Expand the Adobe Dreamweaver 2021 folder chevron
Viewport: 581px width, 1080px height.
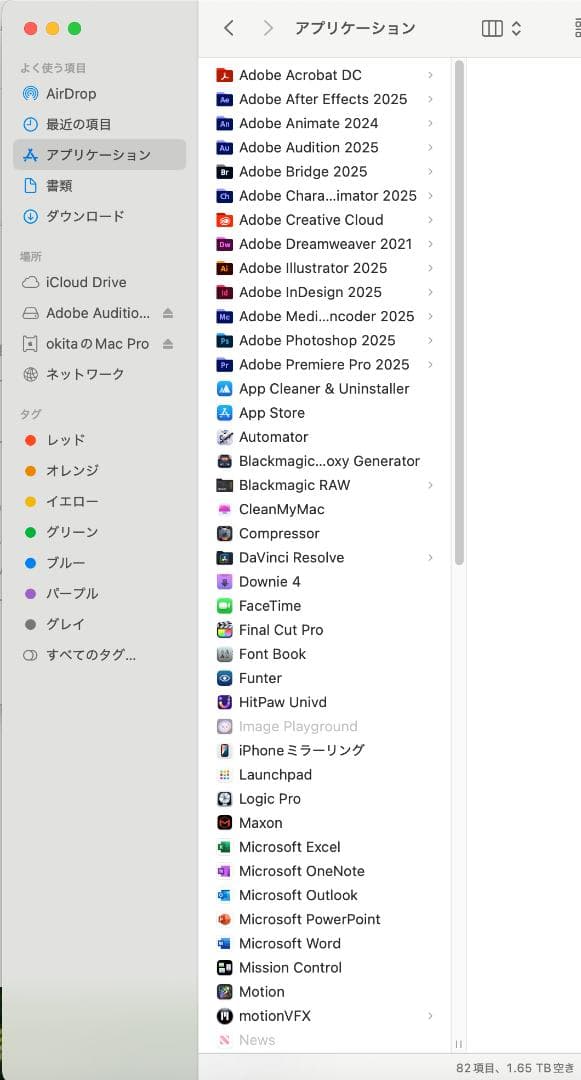[430, 244]
